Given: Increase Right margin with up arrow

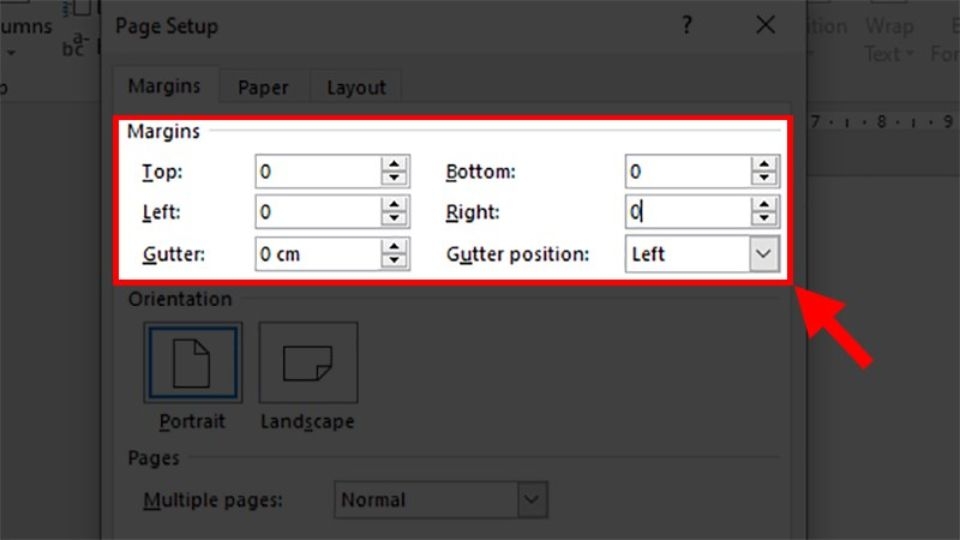Looking at the screenshot, I should (x=765, y=204).
